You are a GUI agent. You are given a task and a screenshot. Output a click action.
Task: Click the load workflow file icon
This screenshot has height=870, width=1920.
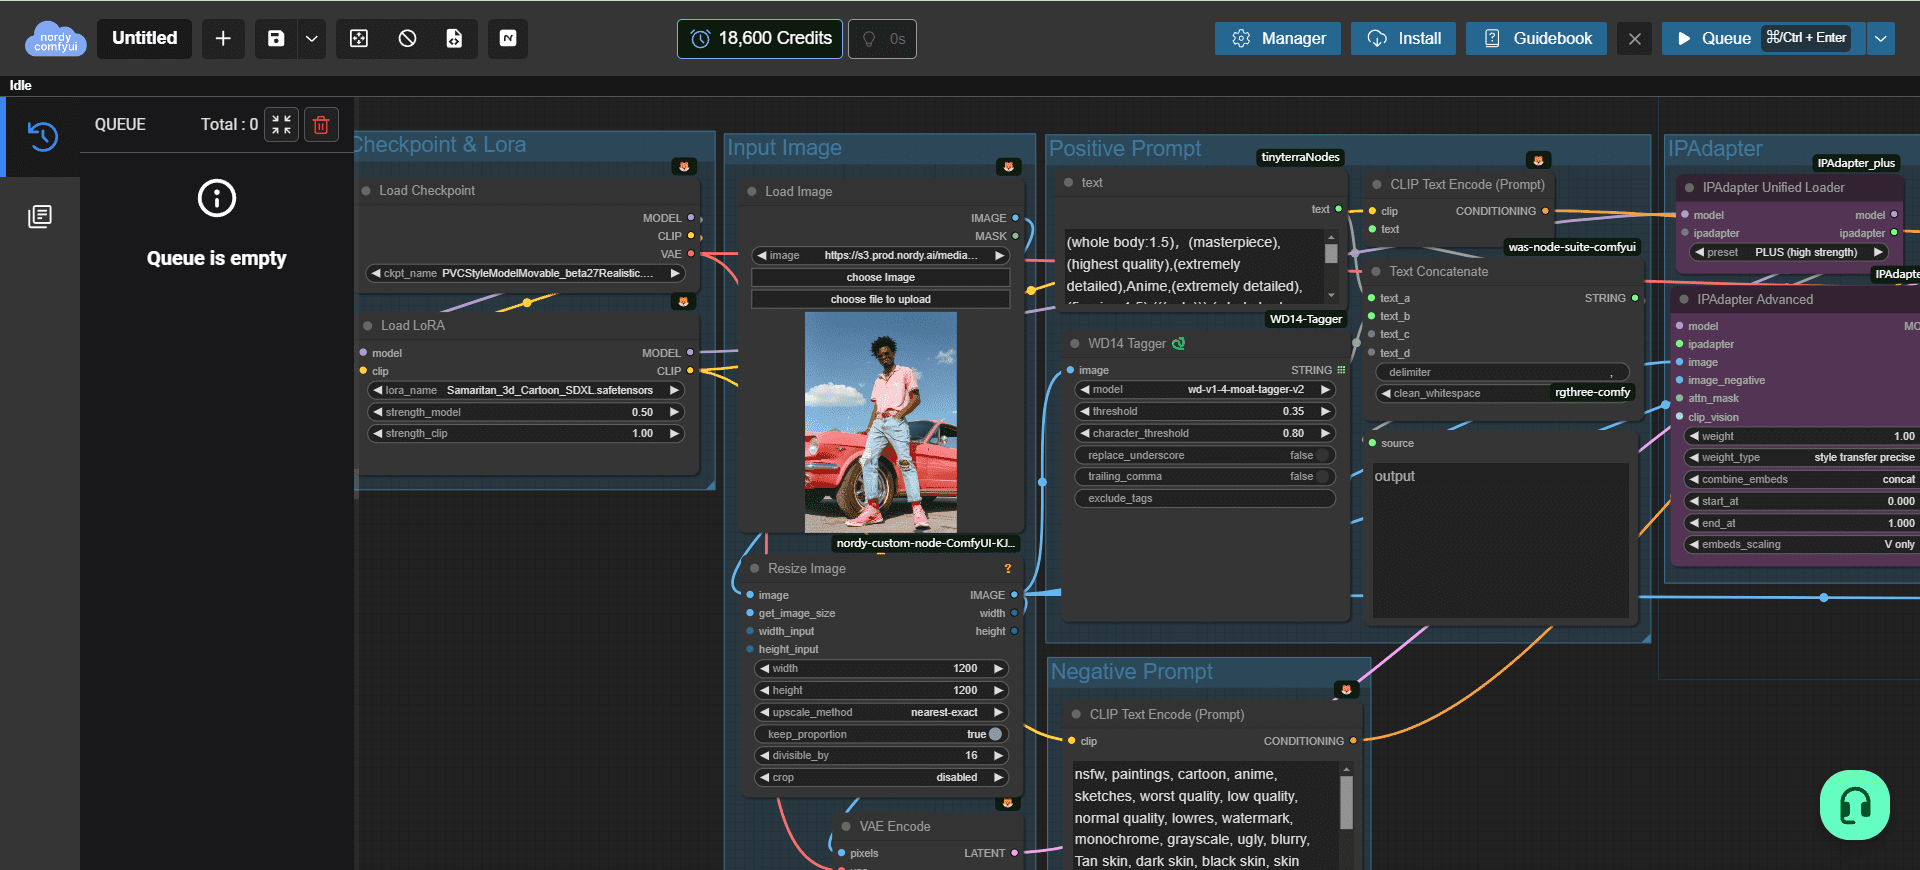[454, 38]
